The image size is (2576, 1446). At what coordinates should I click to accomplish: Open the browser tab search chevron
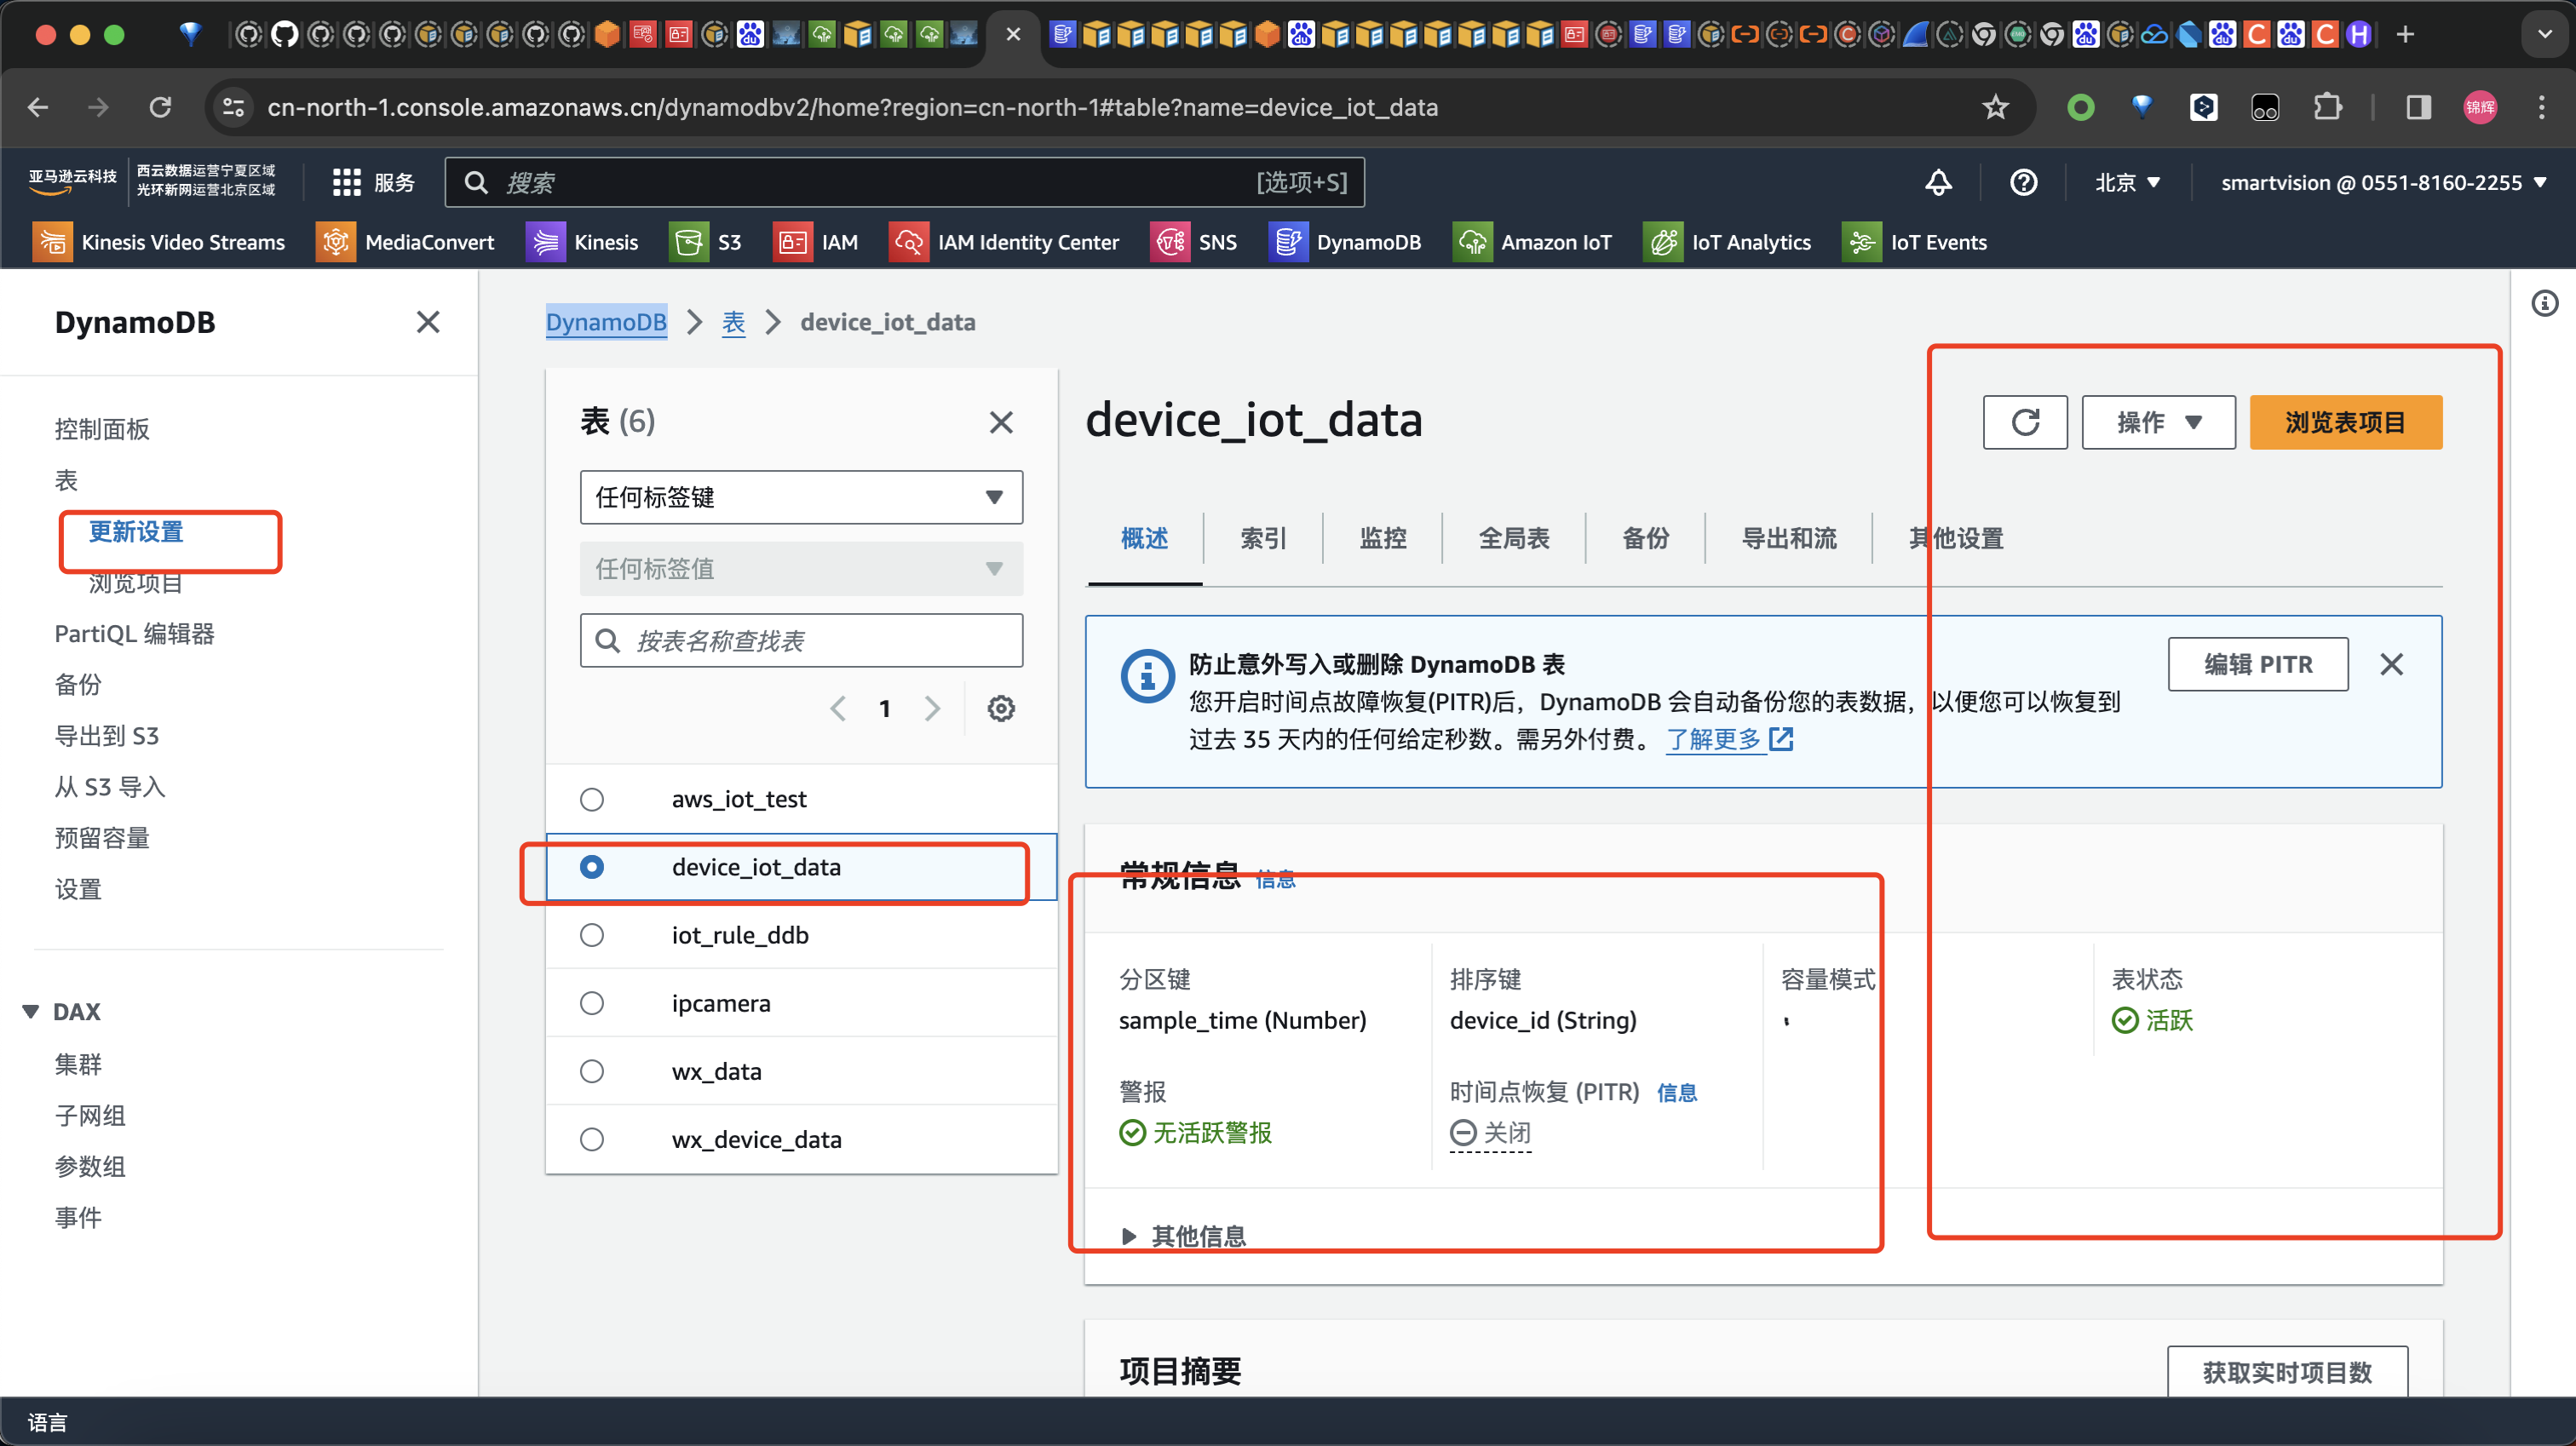(x=2544, y=34)
